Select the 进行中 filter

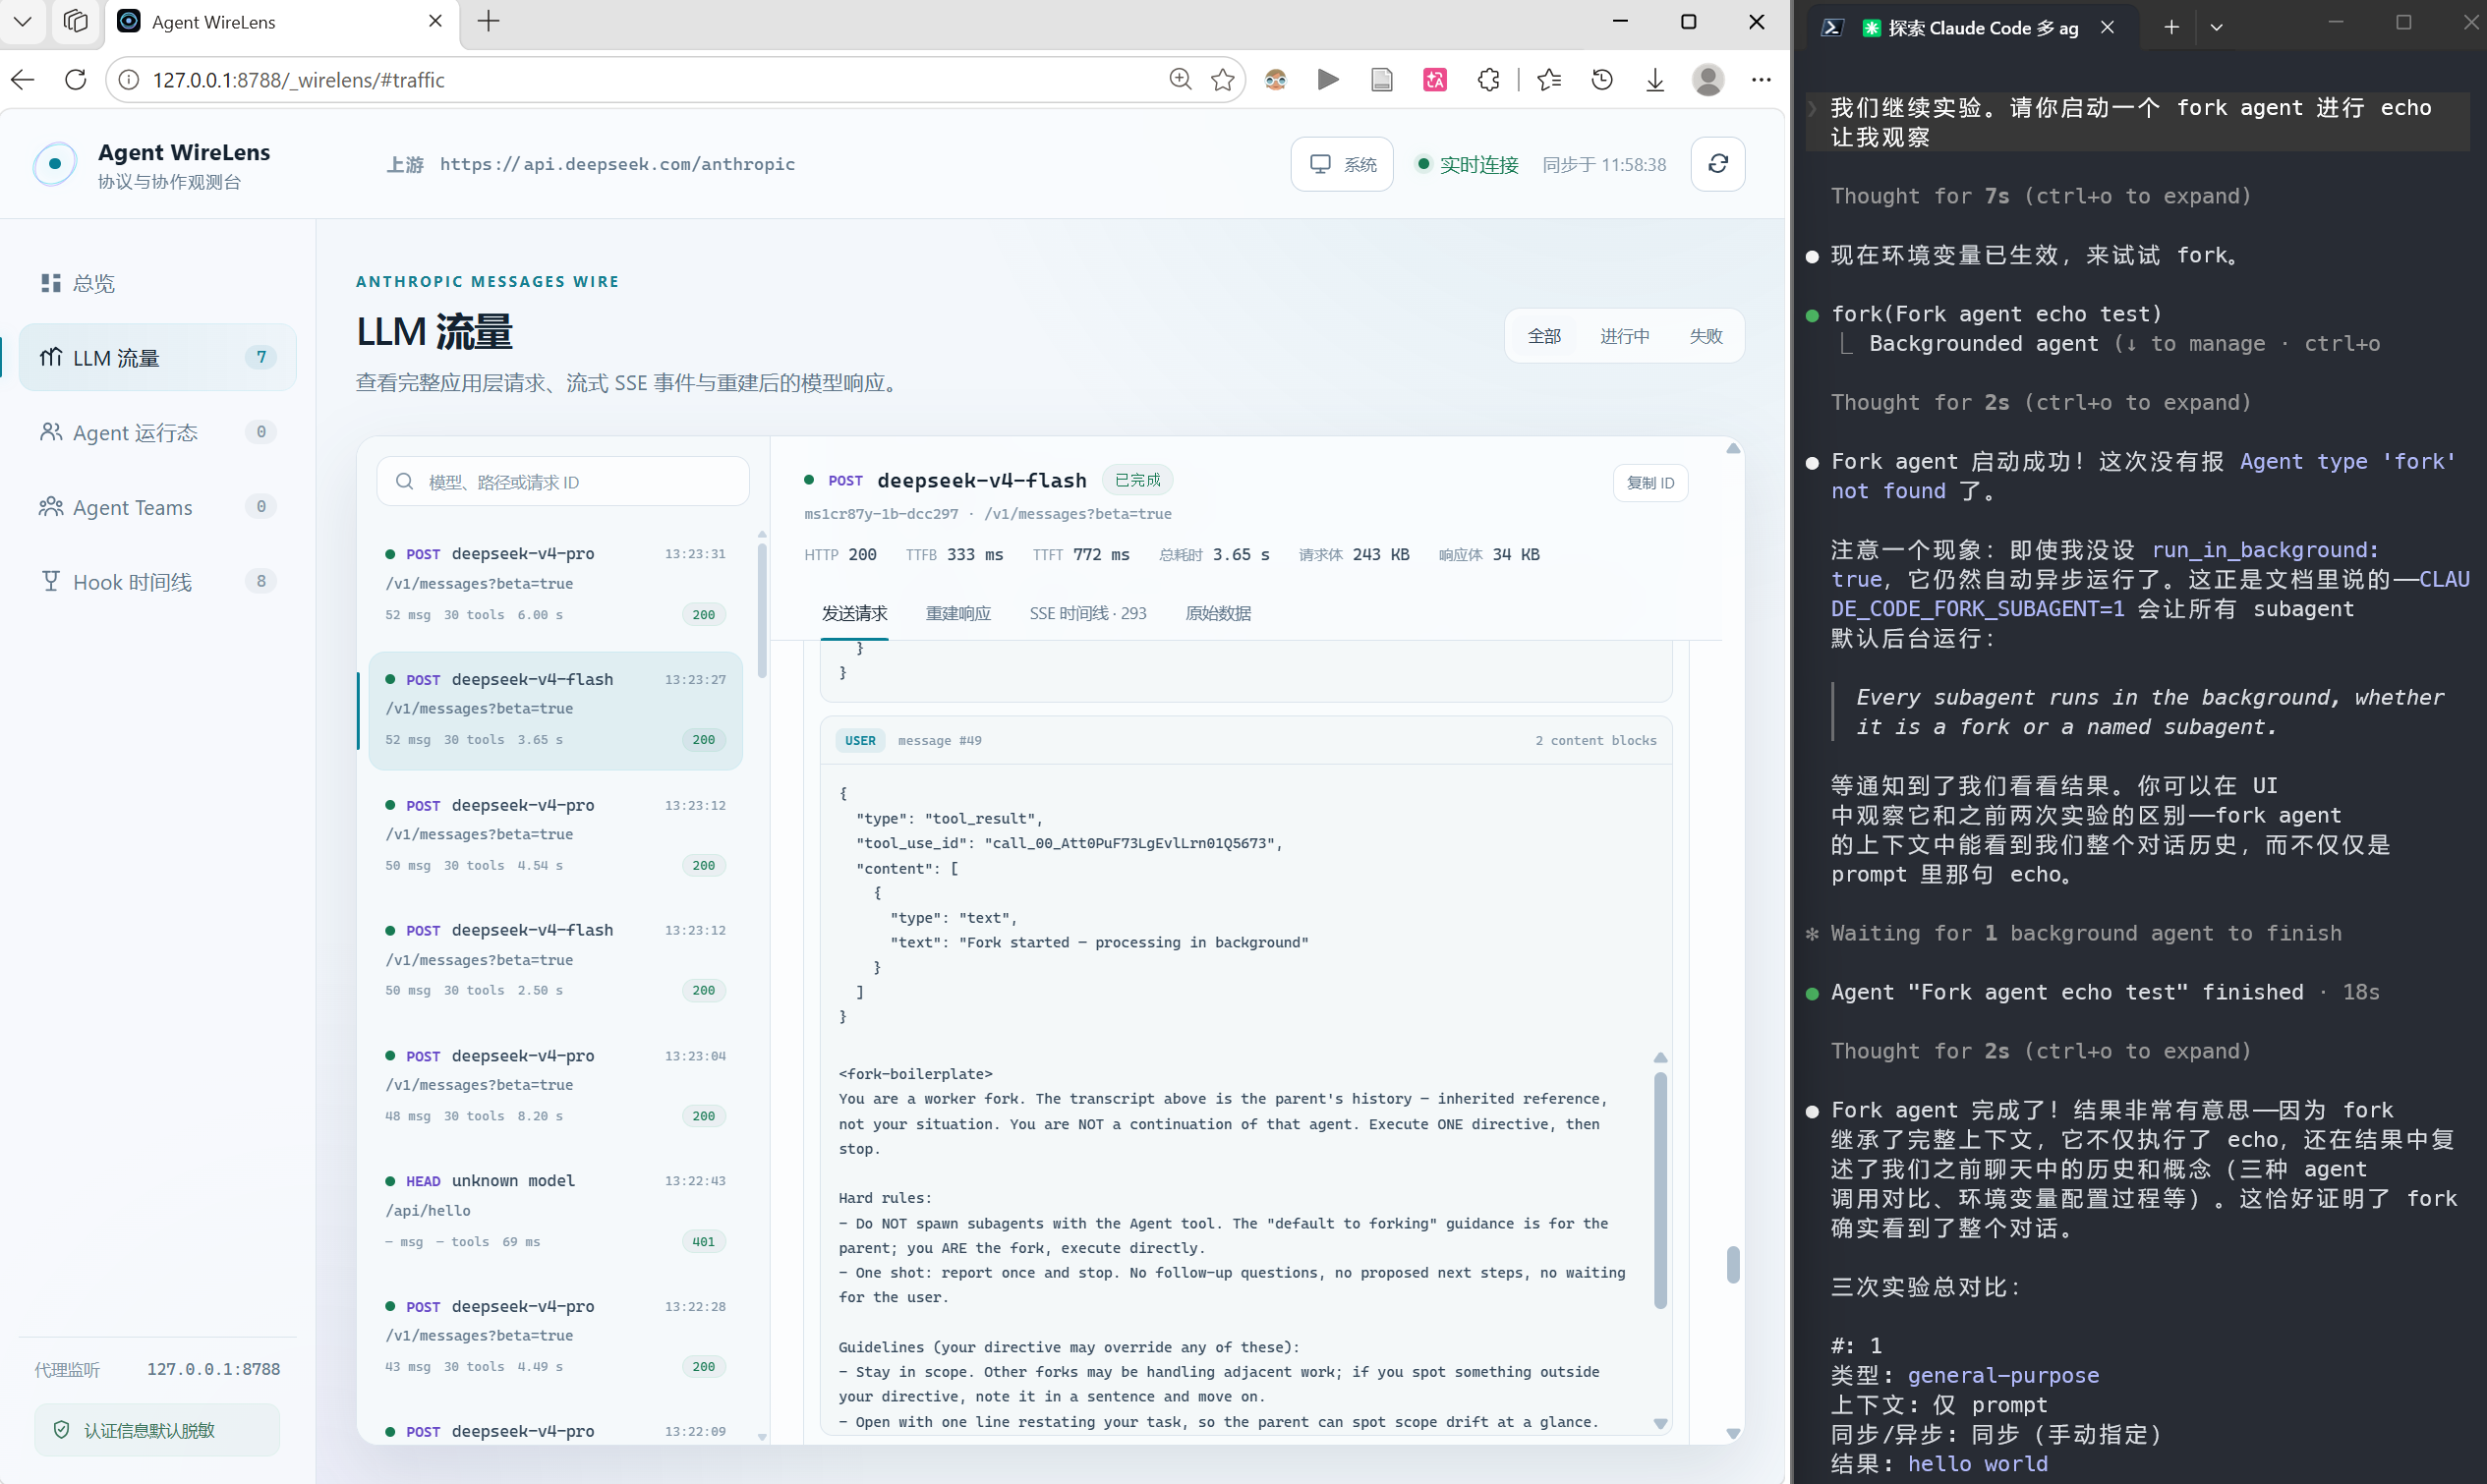click(1624, 336)
